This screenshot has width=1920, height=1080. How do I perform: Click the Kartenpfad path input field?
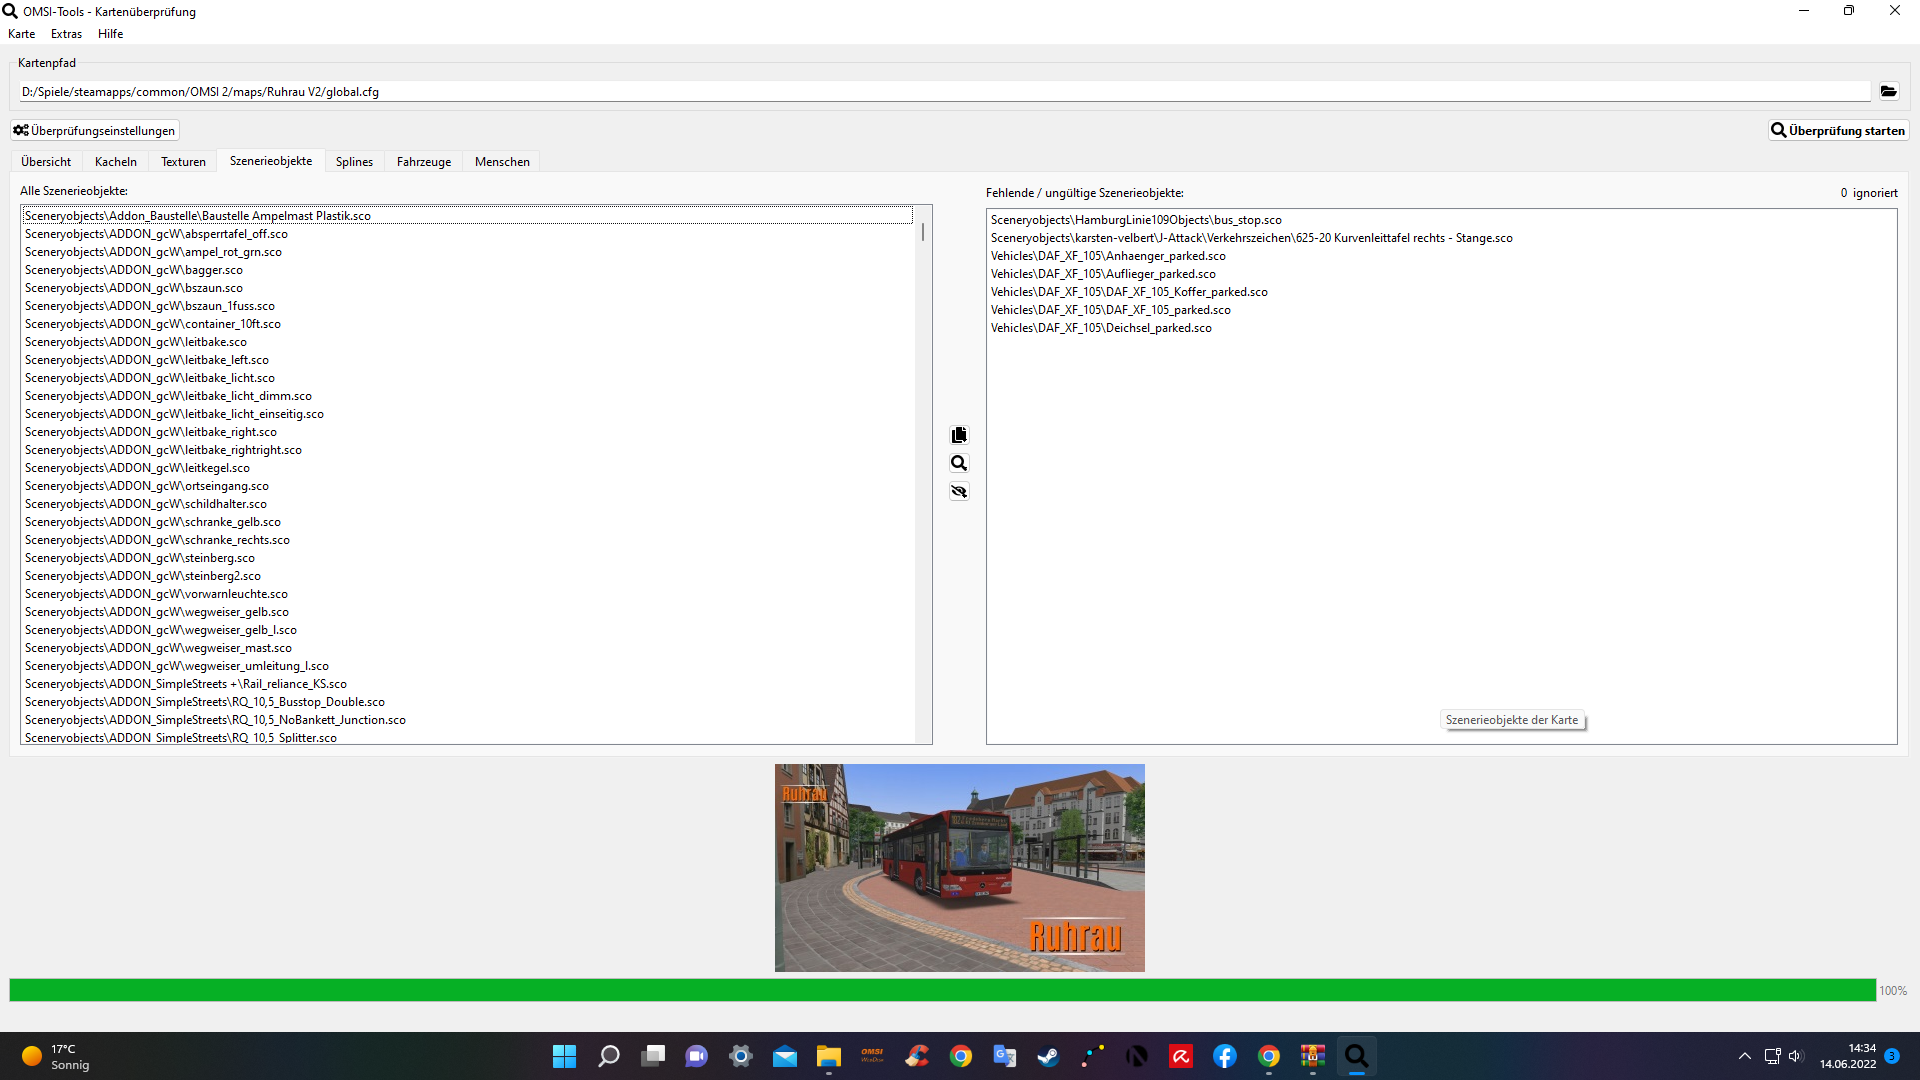point(940,92)
